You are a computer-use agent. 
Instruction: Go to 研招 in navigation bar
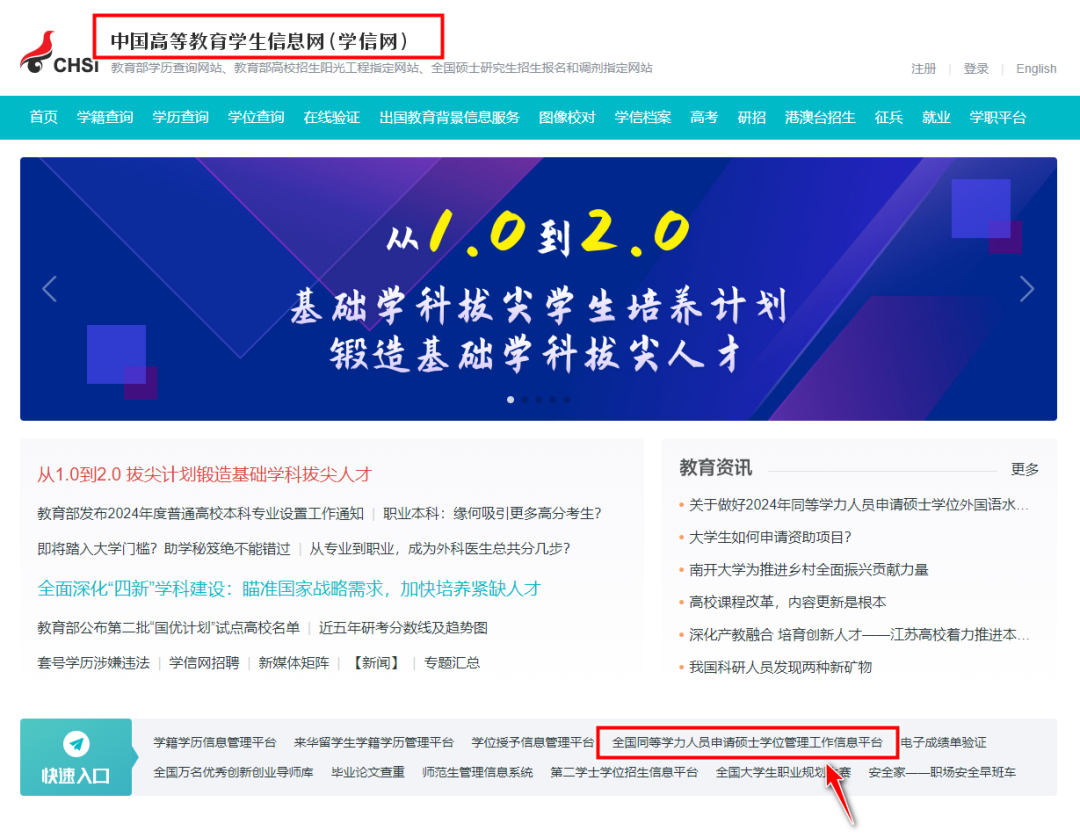coord(751,117)
